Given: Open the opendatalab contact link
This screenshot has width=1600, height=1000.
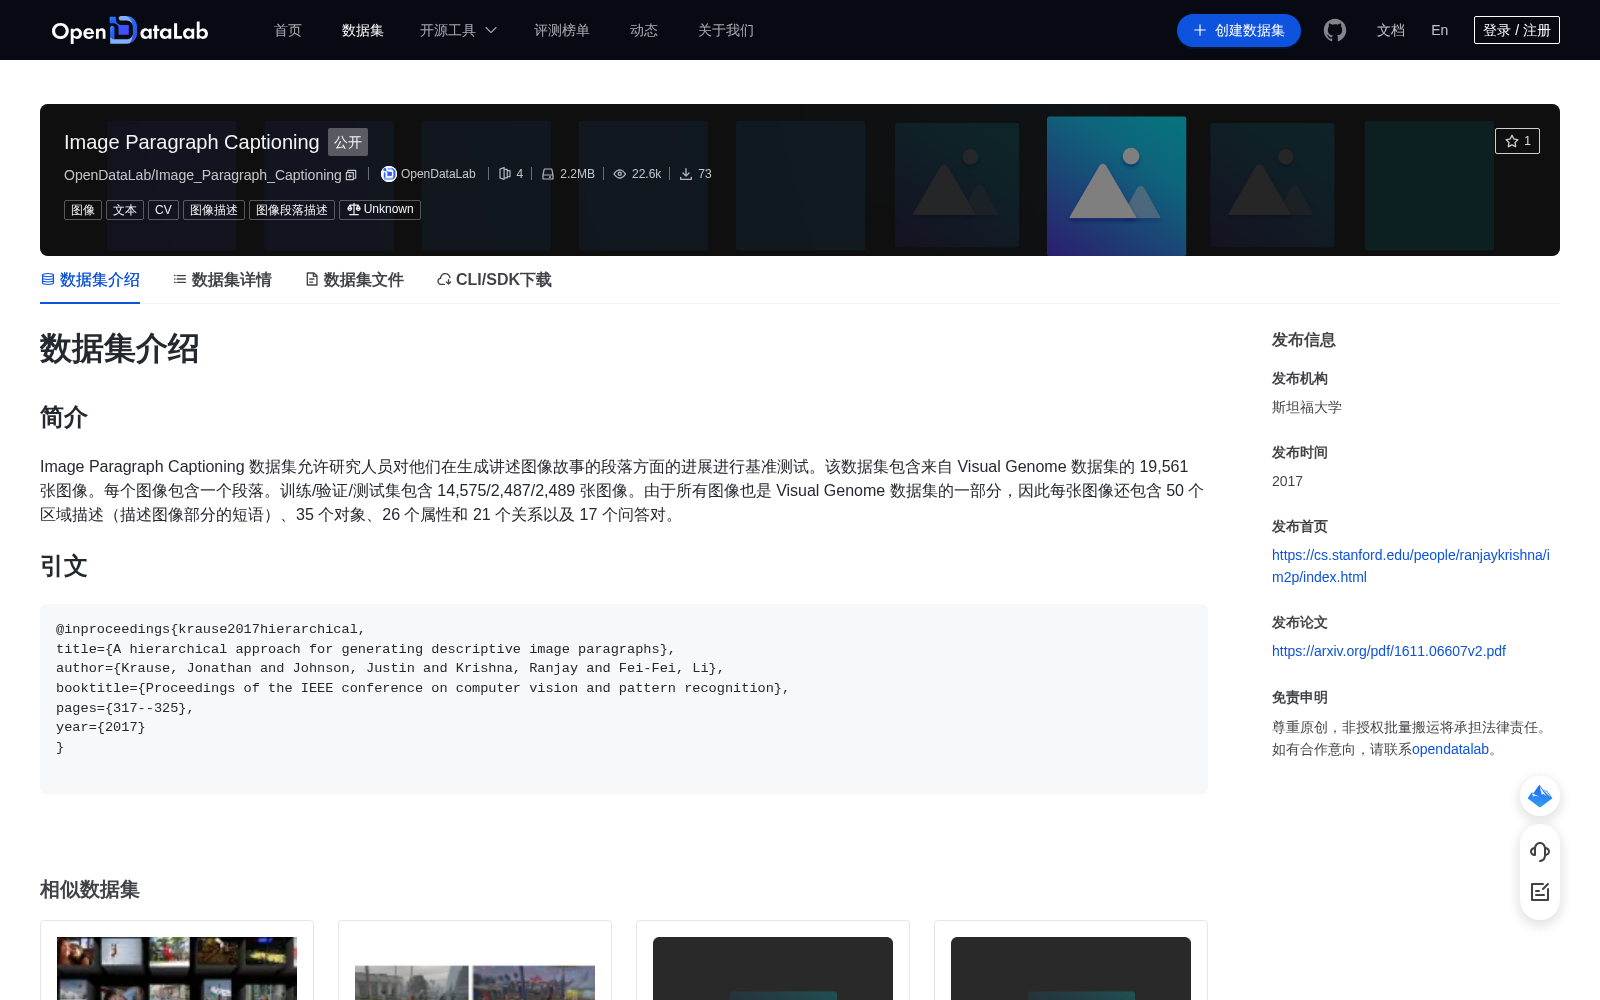Looking at the screenshot, I should [1450, 749].
